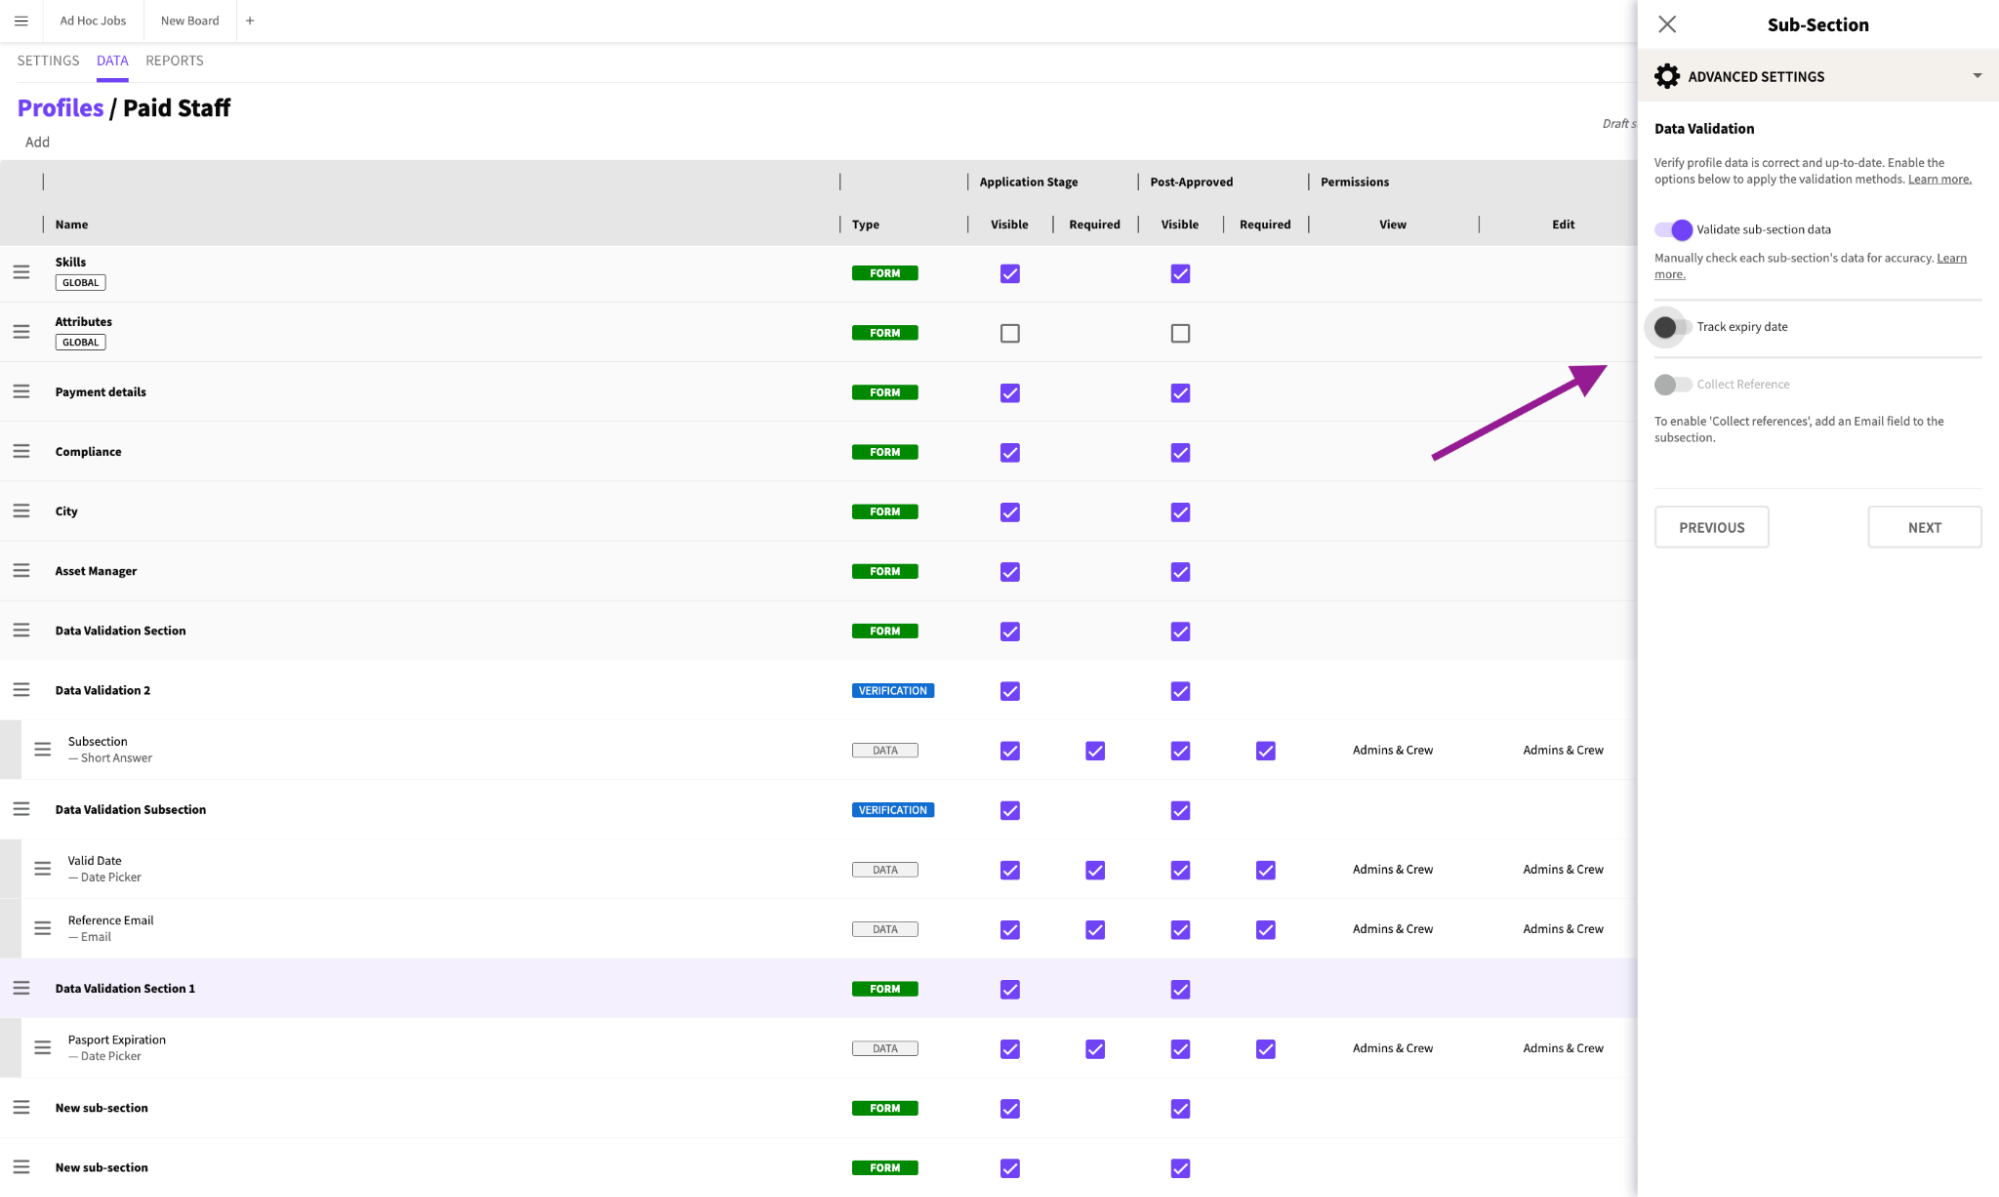Click Subsection row View permission Admins & Crew

point(1392,750)
